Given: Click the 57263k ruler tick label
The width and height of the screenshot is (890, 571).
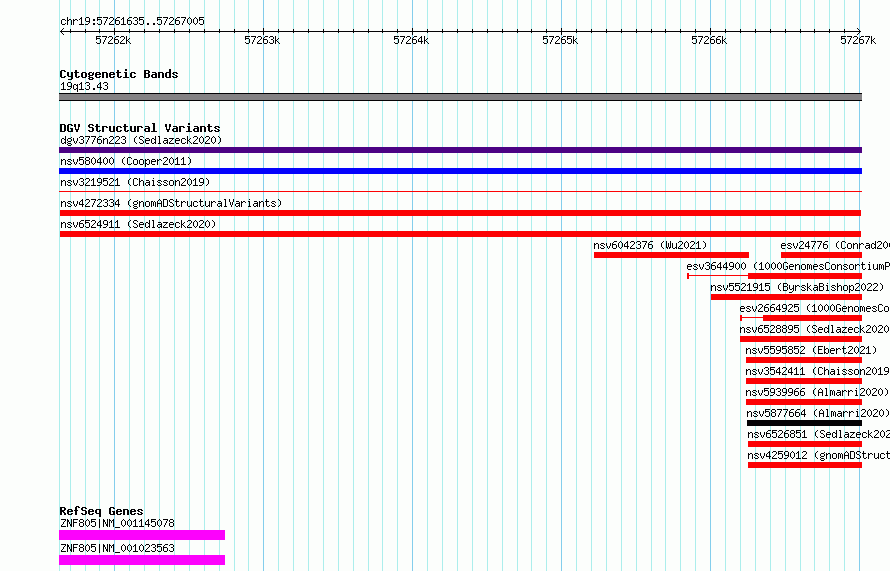Looking at the screenshot, I should point(262,40).
